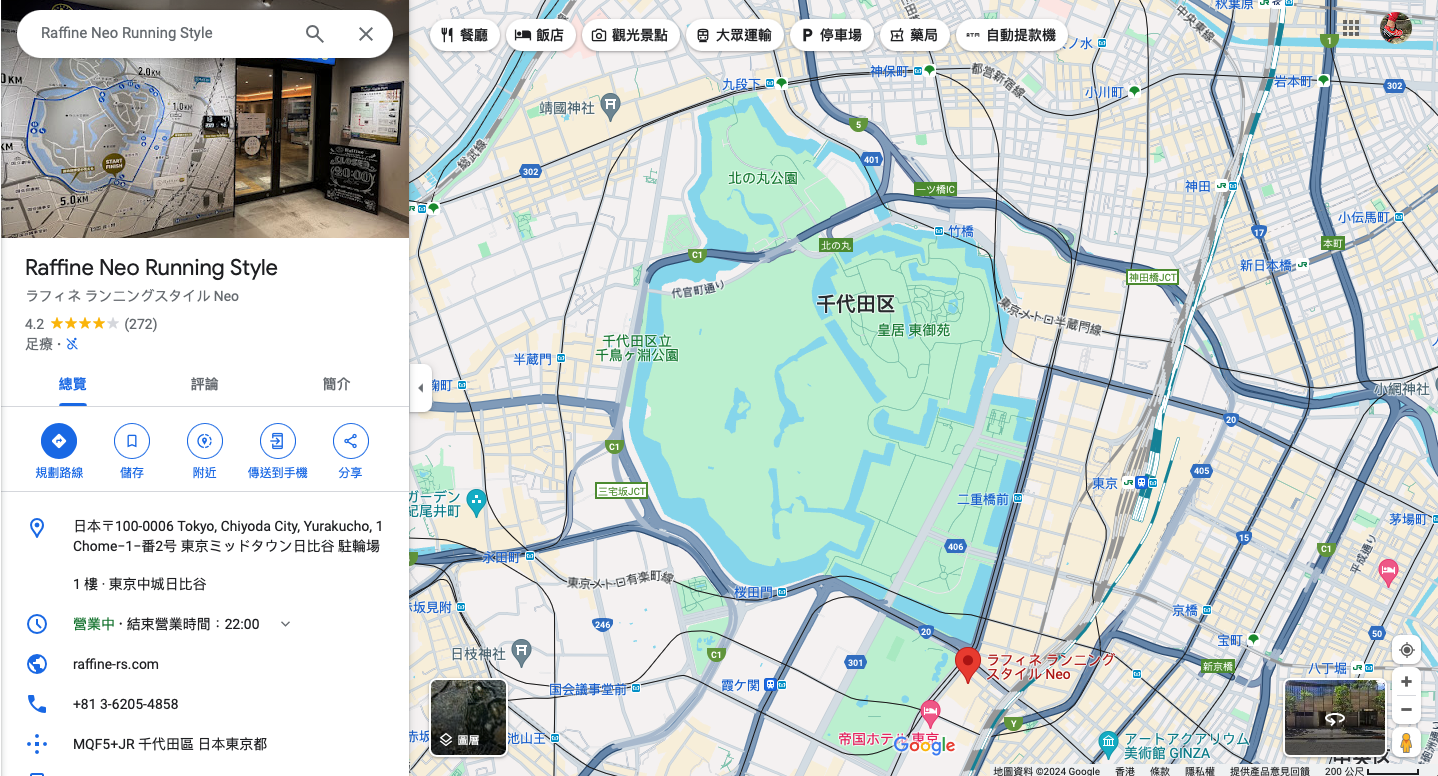Switch to the 簡介 tab

click(x=337, y=384)
